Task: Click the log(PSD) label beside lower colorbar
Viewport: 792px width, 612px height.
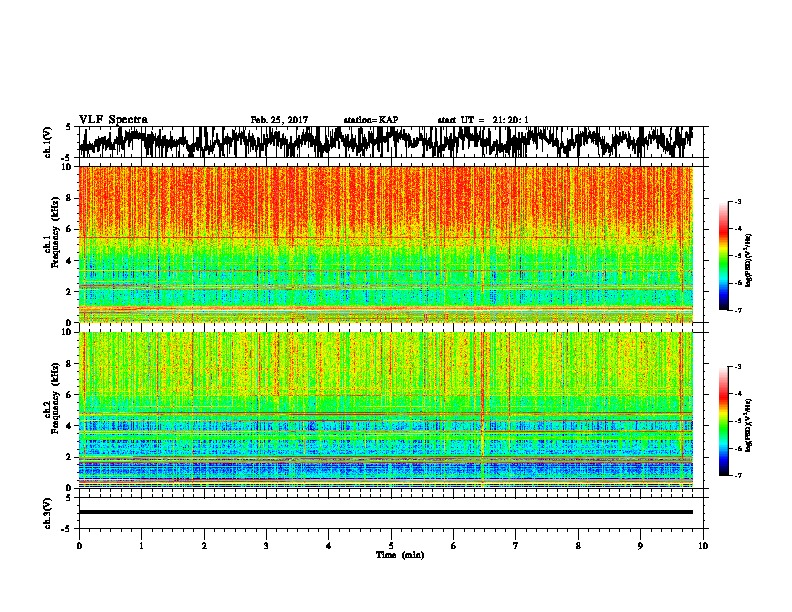Action: 749,425
